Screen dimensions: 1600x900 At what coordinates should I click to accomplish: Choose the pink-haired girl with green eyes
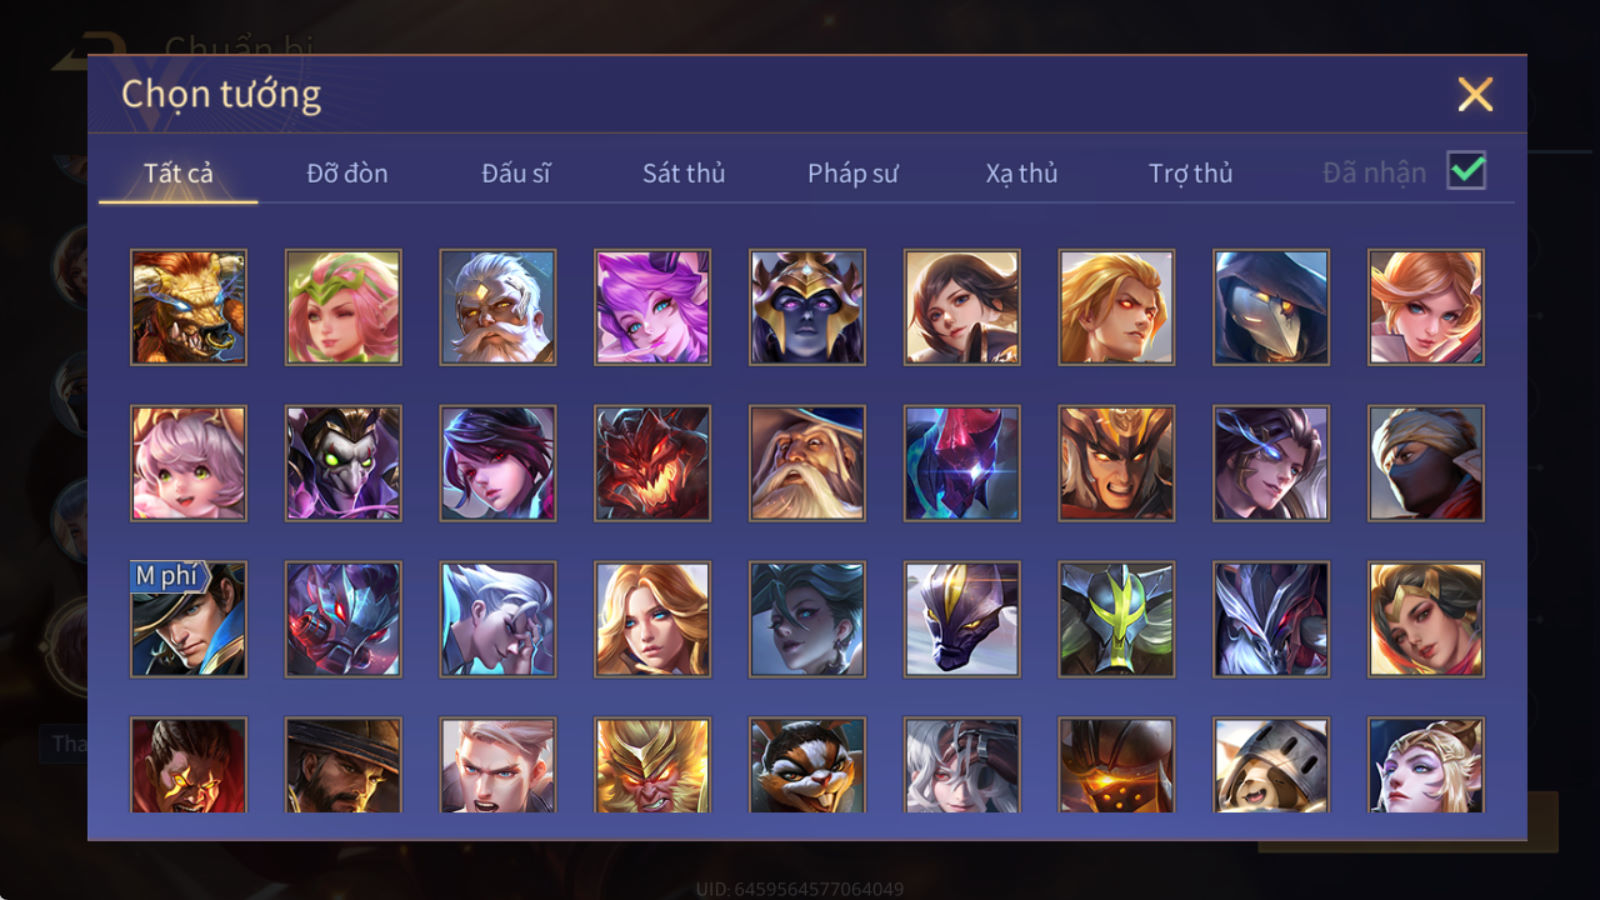point(188,463)
